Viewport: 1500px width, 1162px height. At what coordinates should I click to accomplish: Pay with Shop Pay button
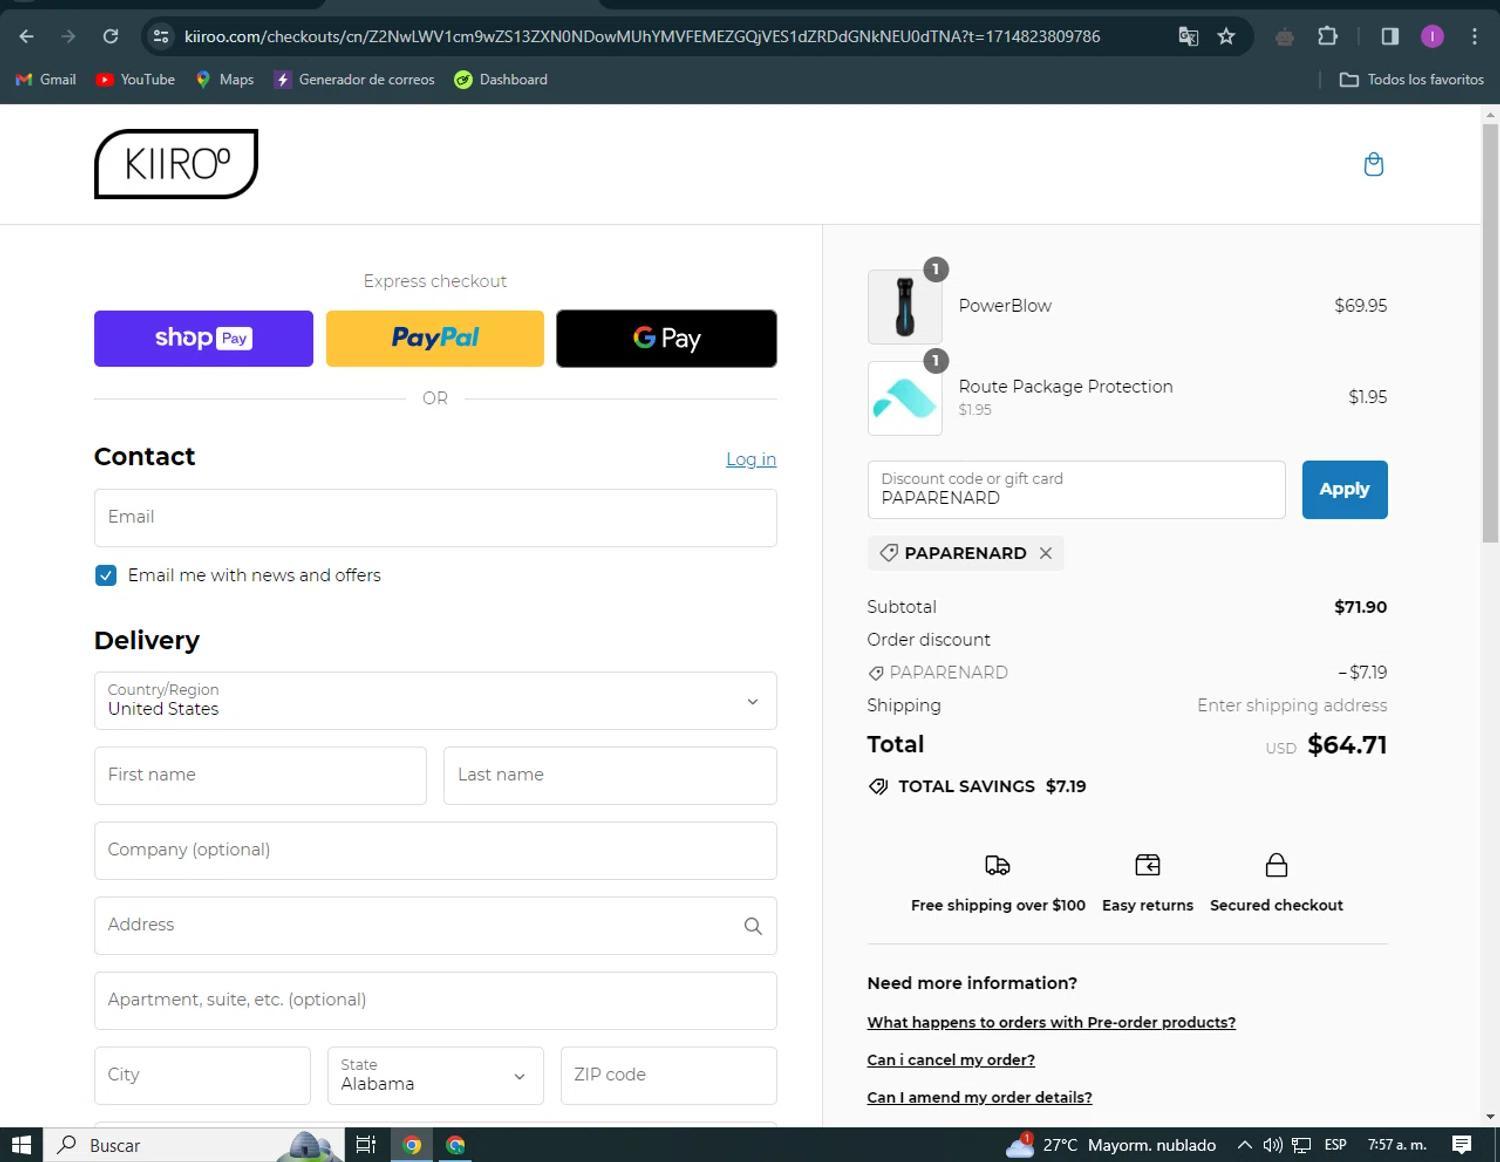click(203, 338)
